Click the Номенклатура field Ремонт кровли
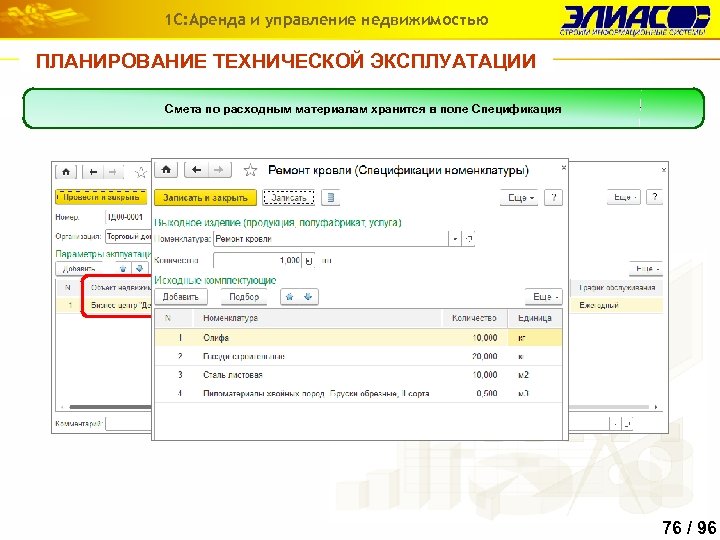Image resolution: width=720 pixels, height=540 pixels. pos(331,239)
